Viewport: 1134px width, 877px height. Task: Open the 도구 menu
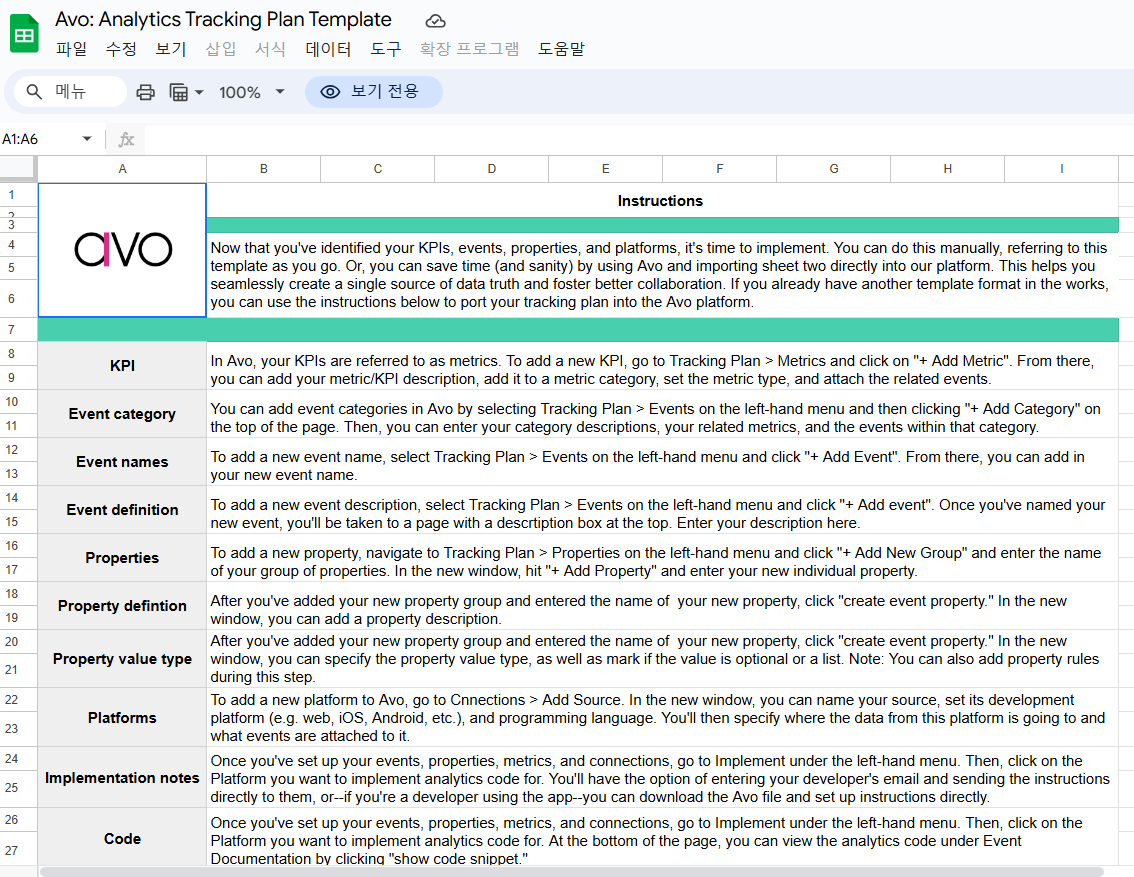385,49
